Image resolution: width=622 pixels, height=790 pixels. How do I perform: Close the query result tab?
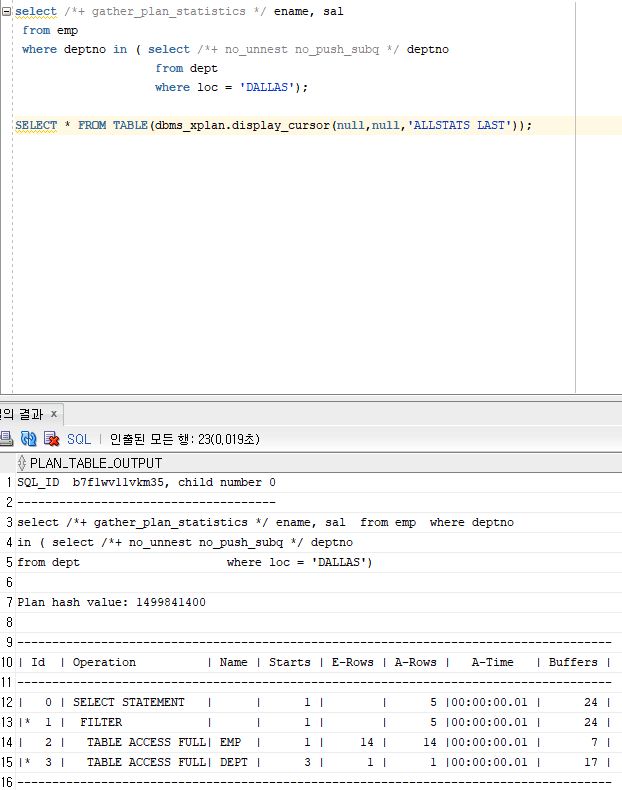(x=54, y=414)
